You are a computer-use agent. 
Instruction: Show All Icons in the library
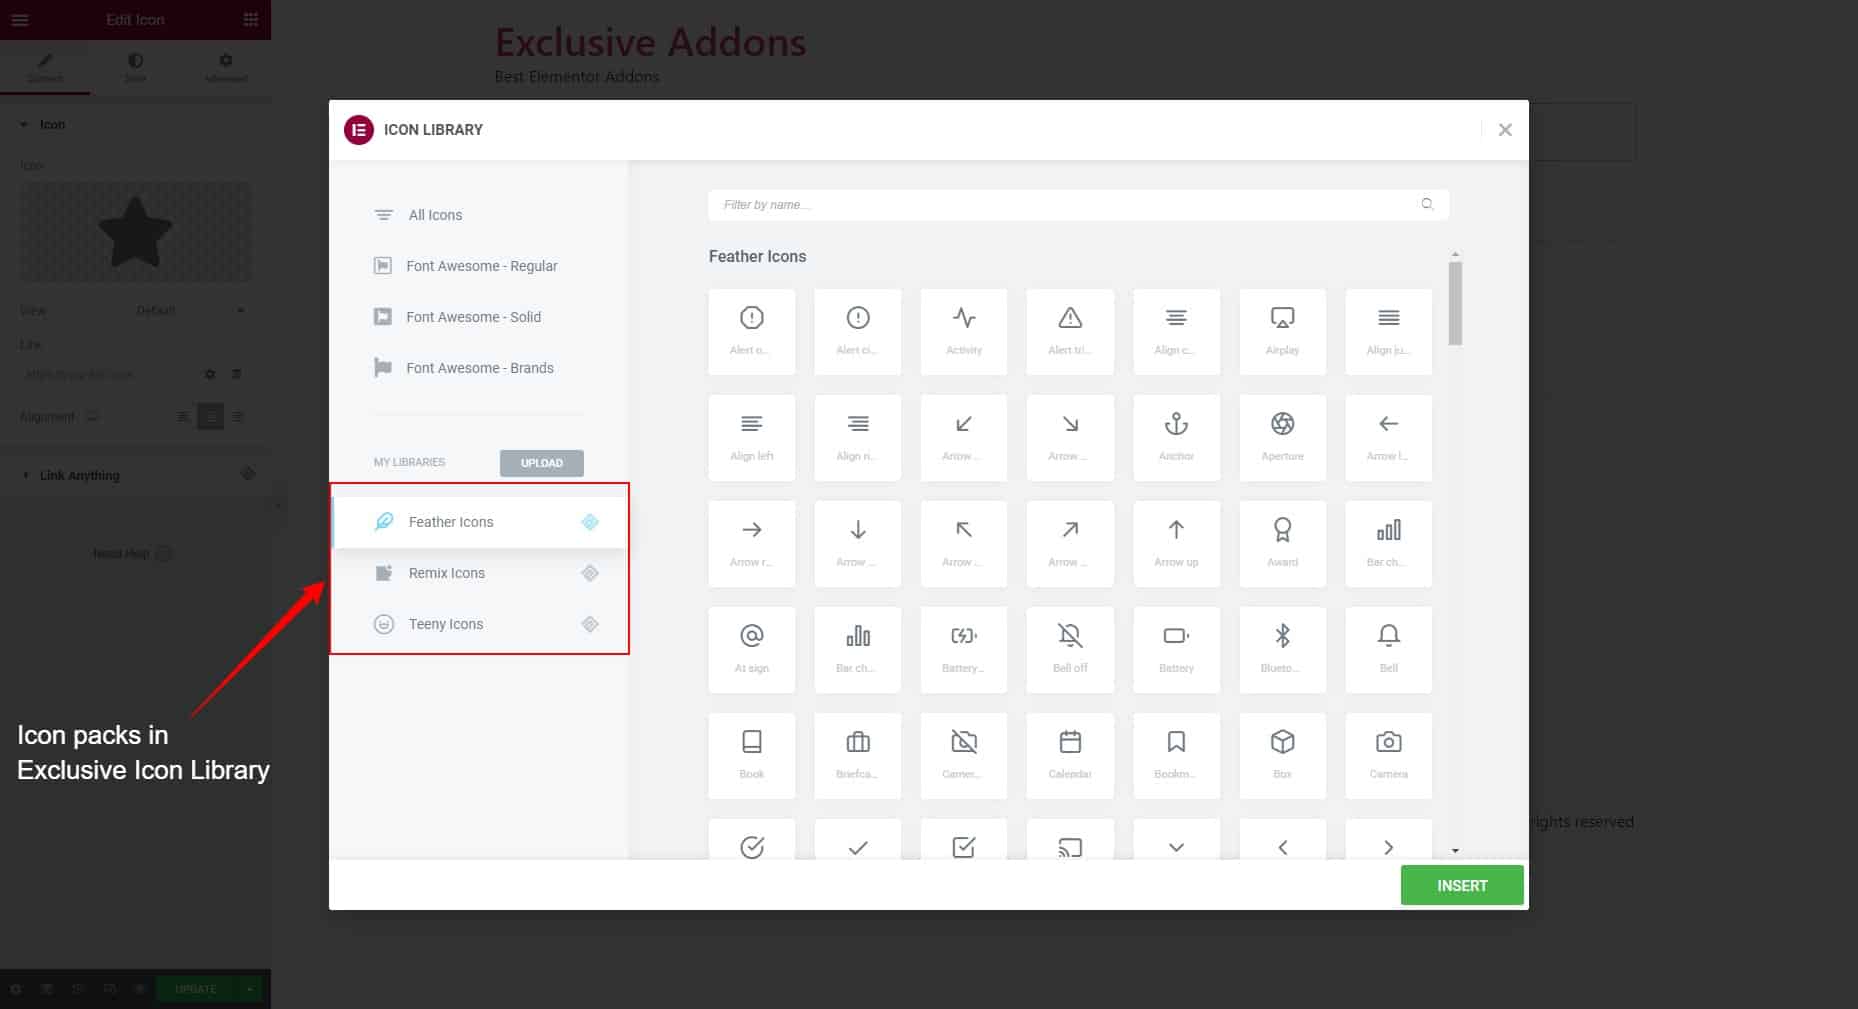(480, 215)
